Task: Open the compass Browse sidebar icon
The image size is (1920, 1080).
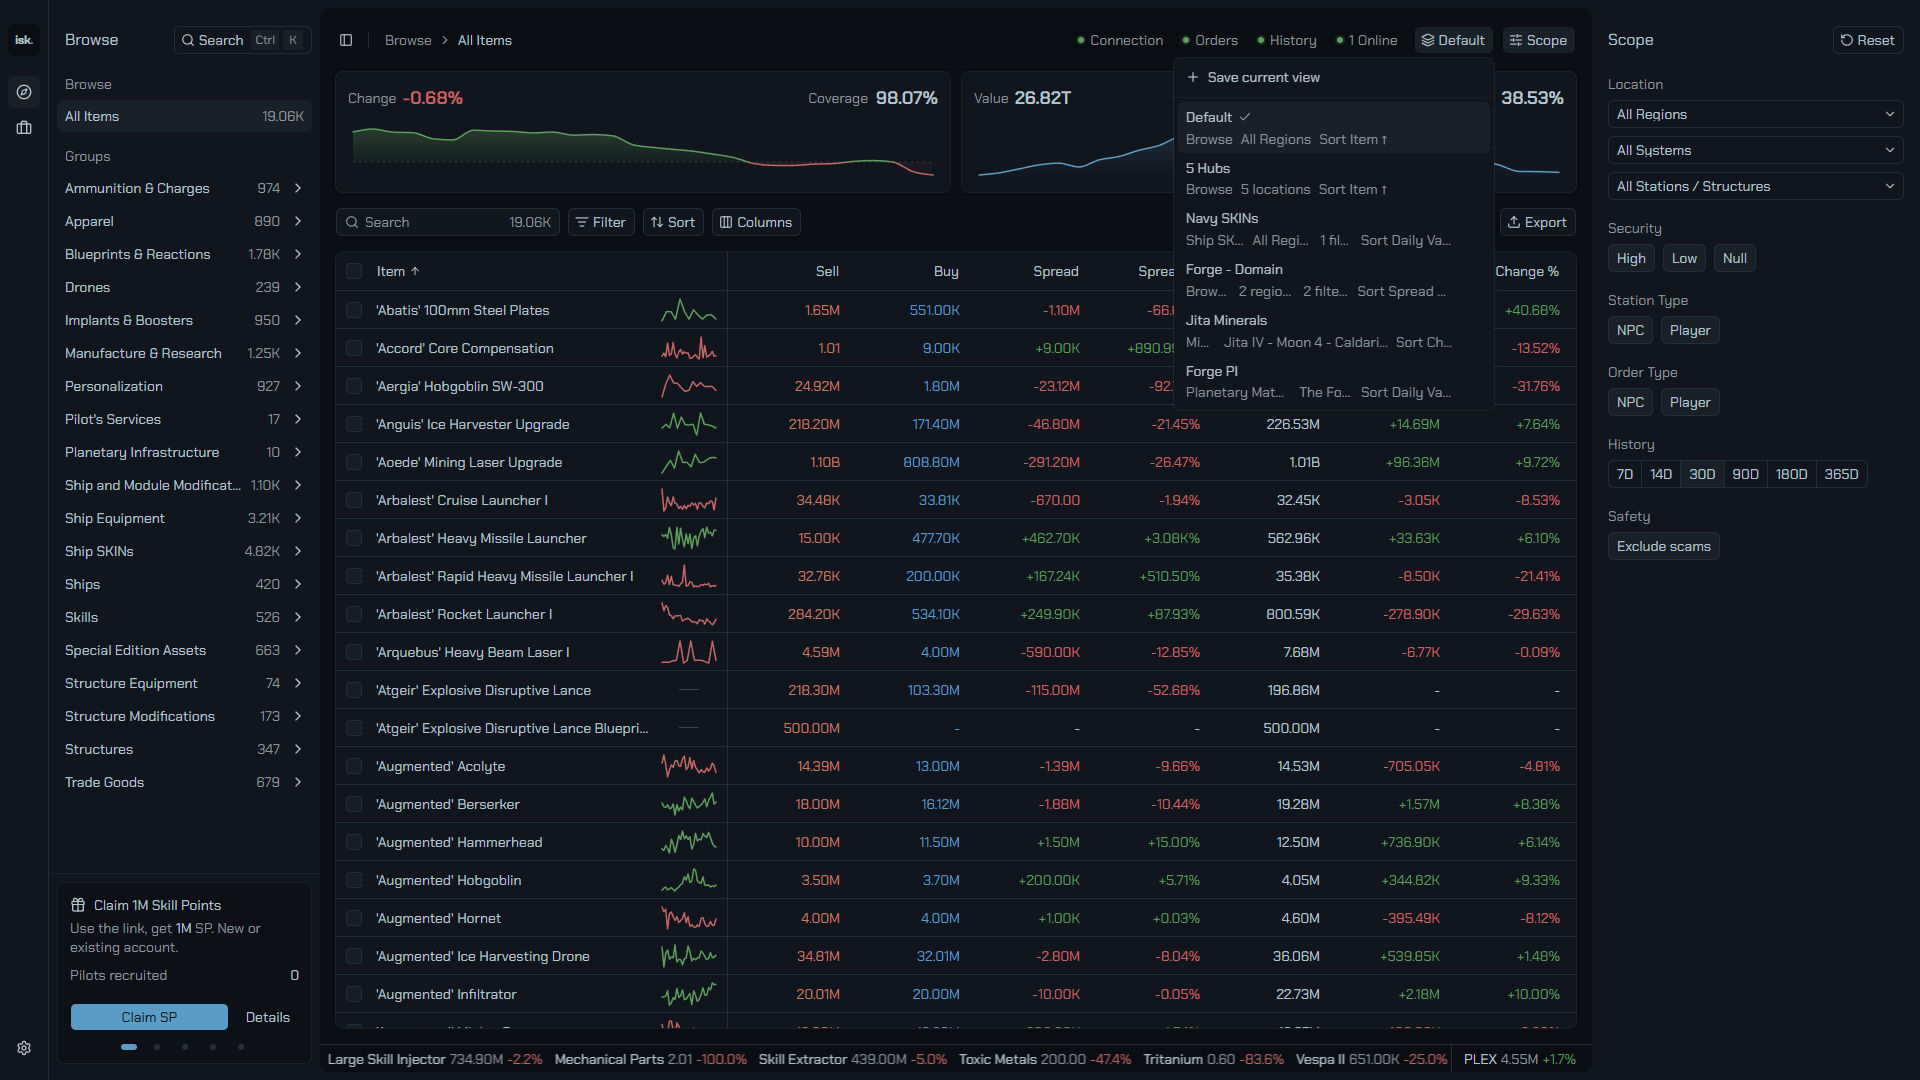Action: 24,92
